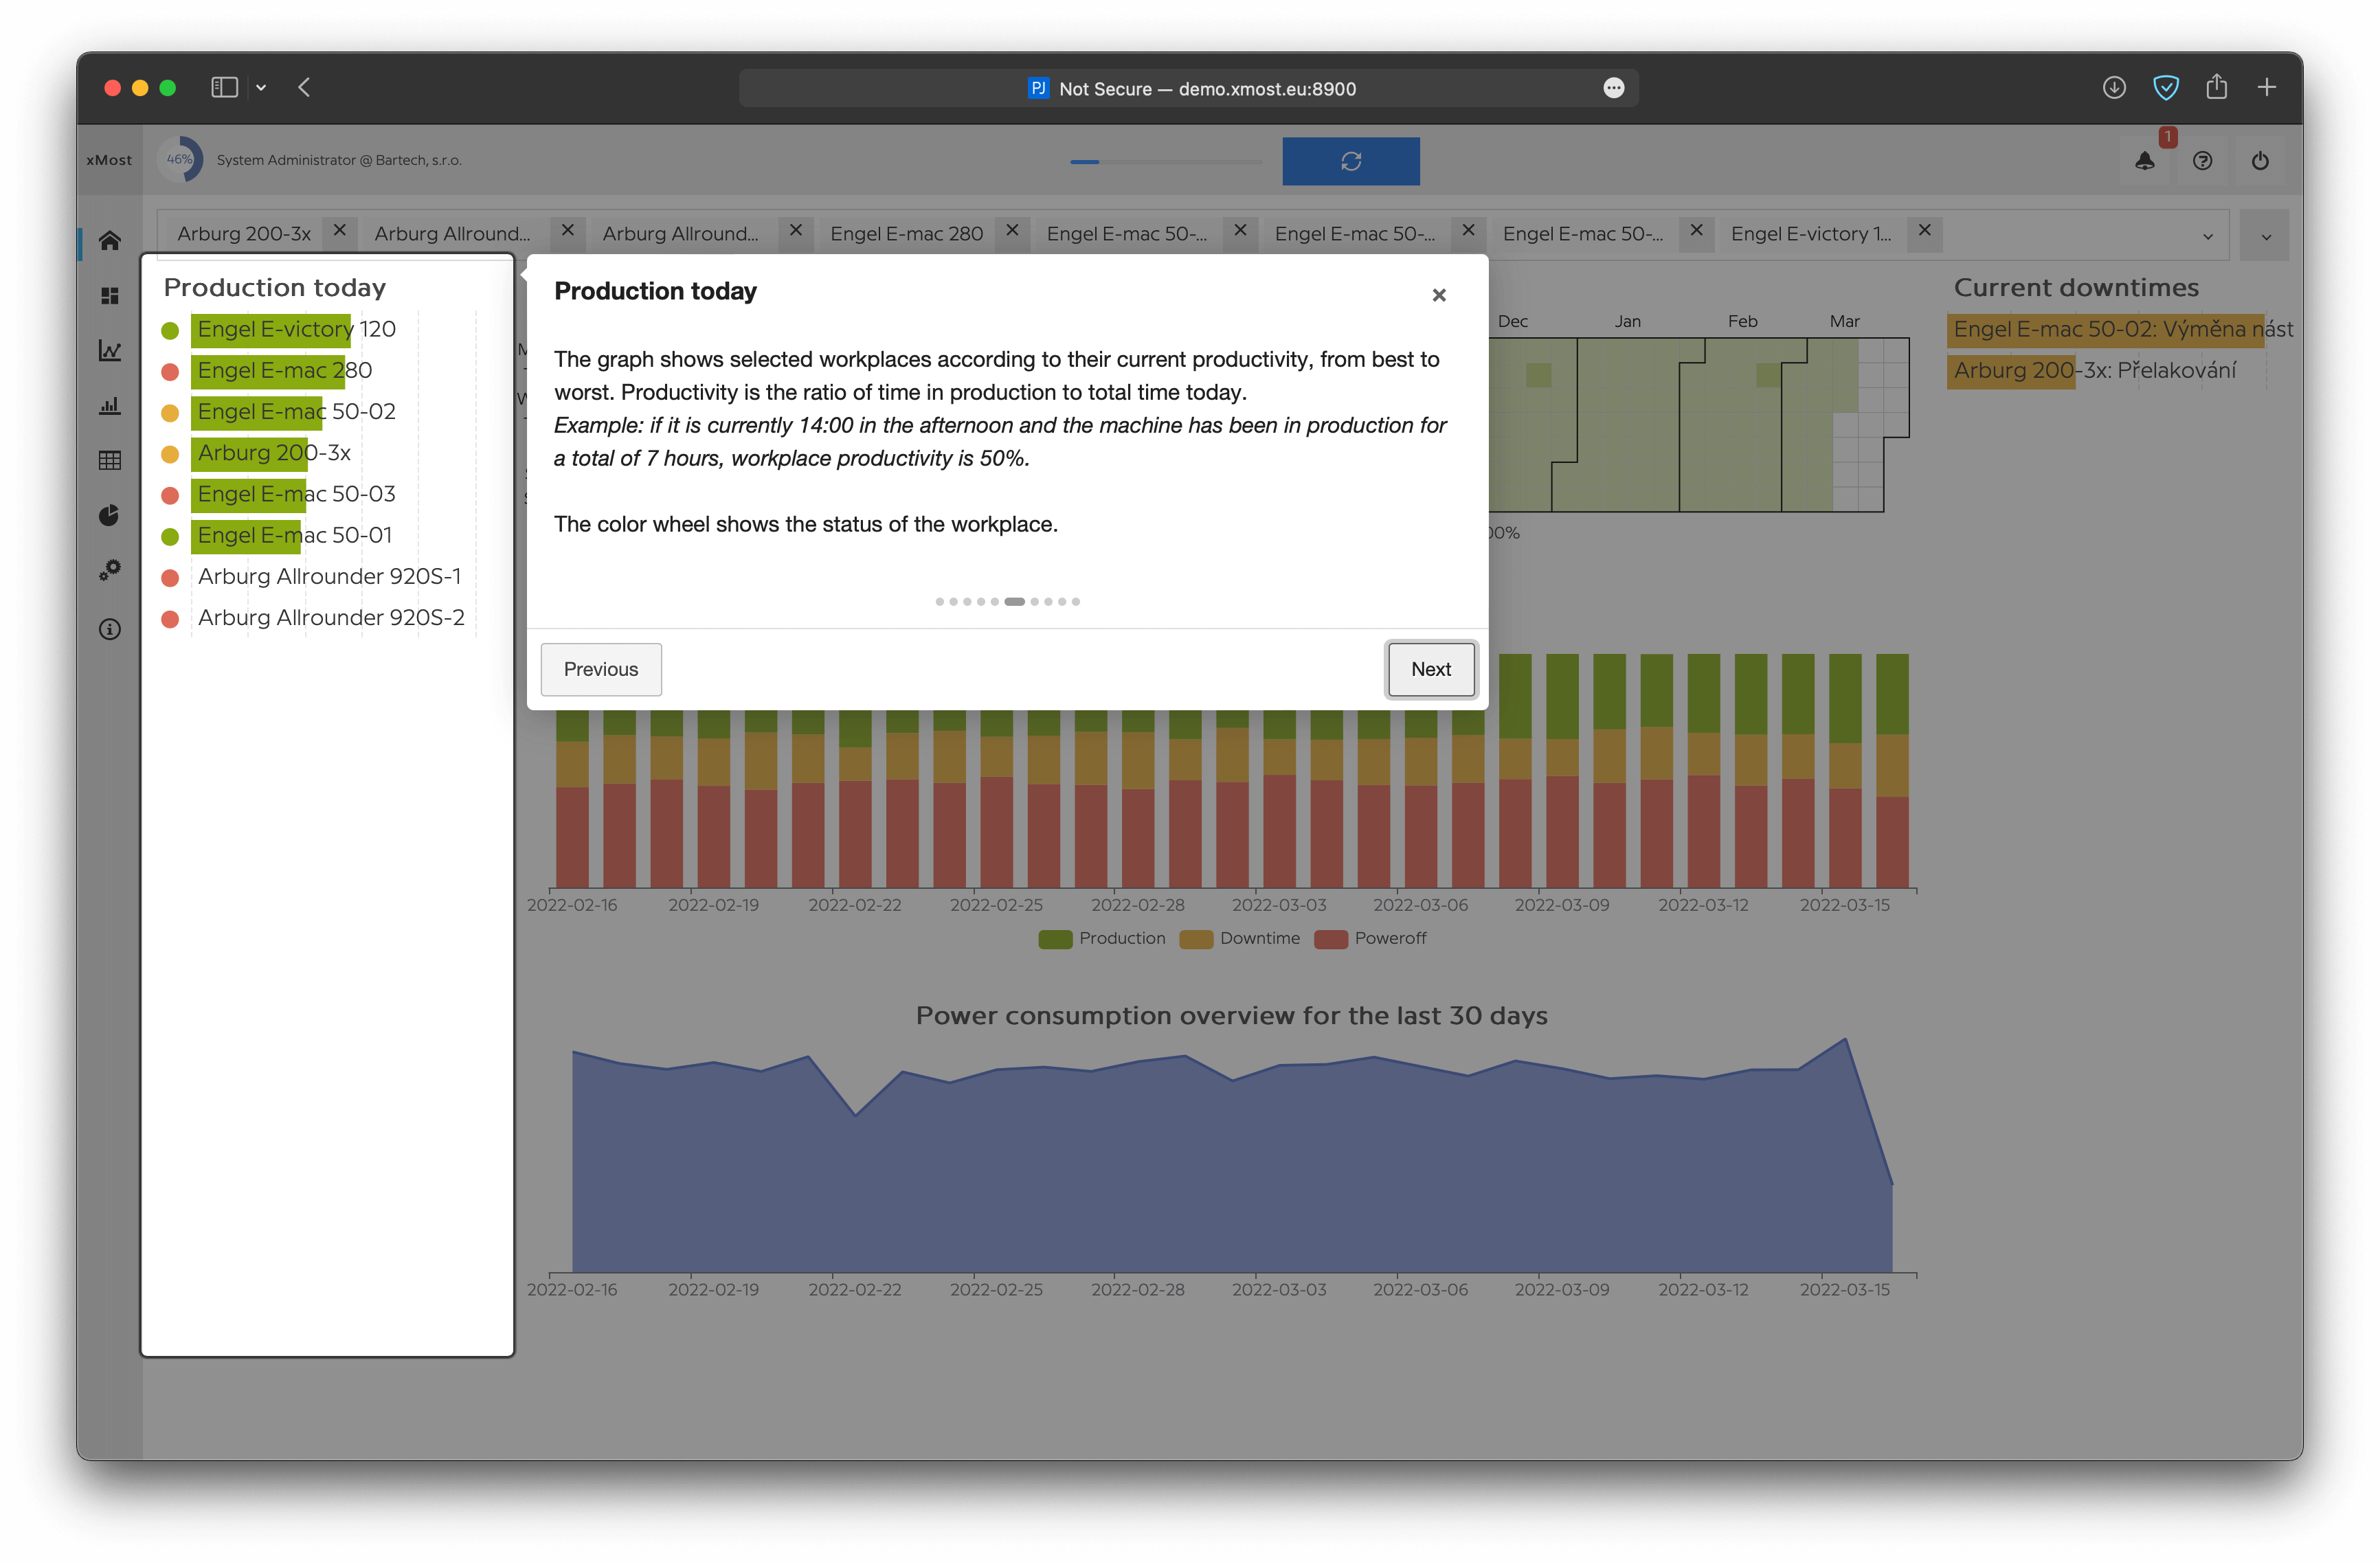2380x1562 pixels.
Task: Click the notifications bell icon
Action: point(2144,161)
